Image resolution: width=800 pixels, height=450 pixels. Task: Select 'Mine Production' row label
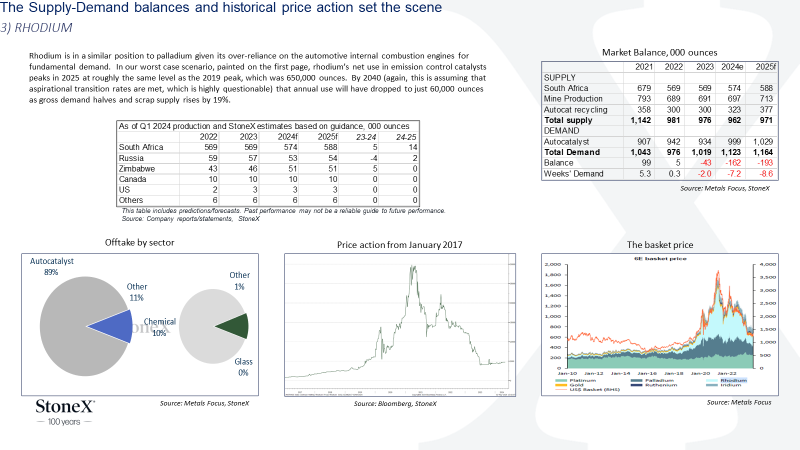click(573, 98)
